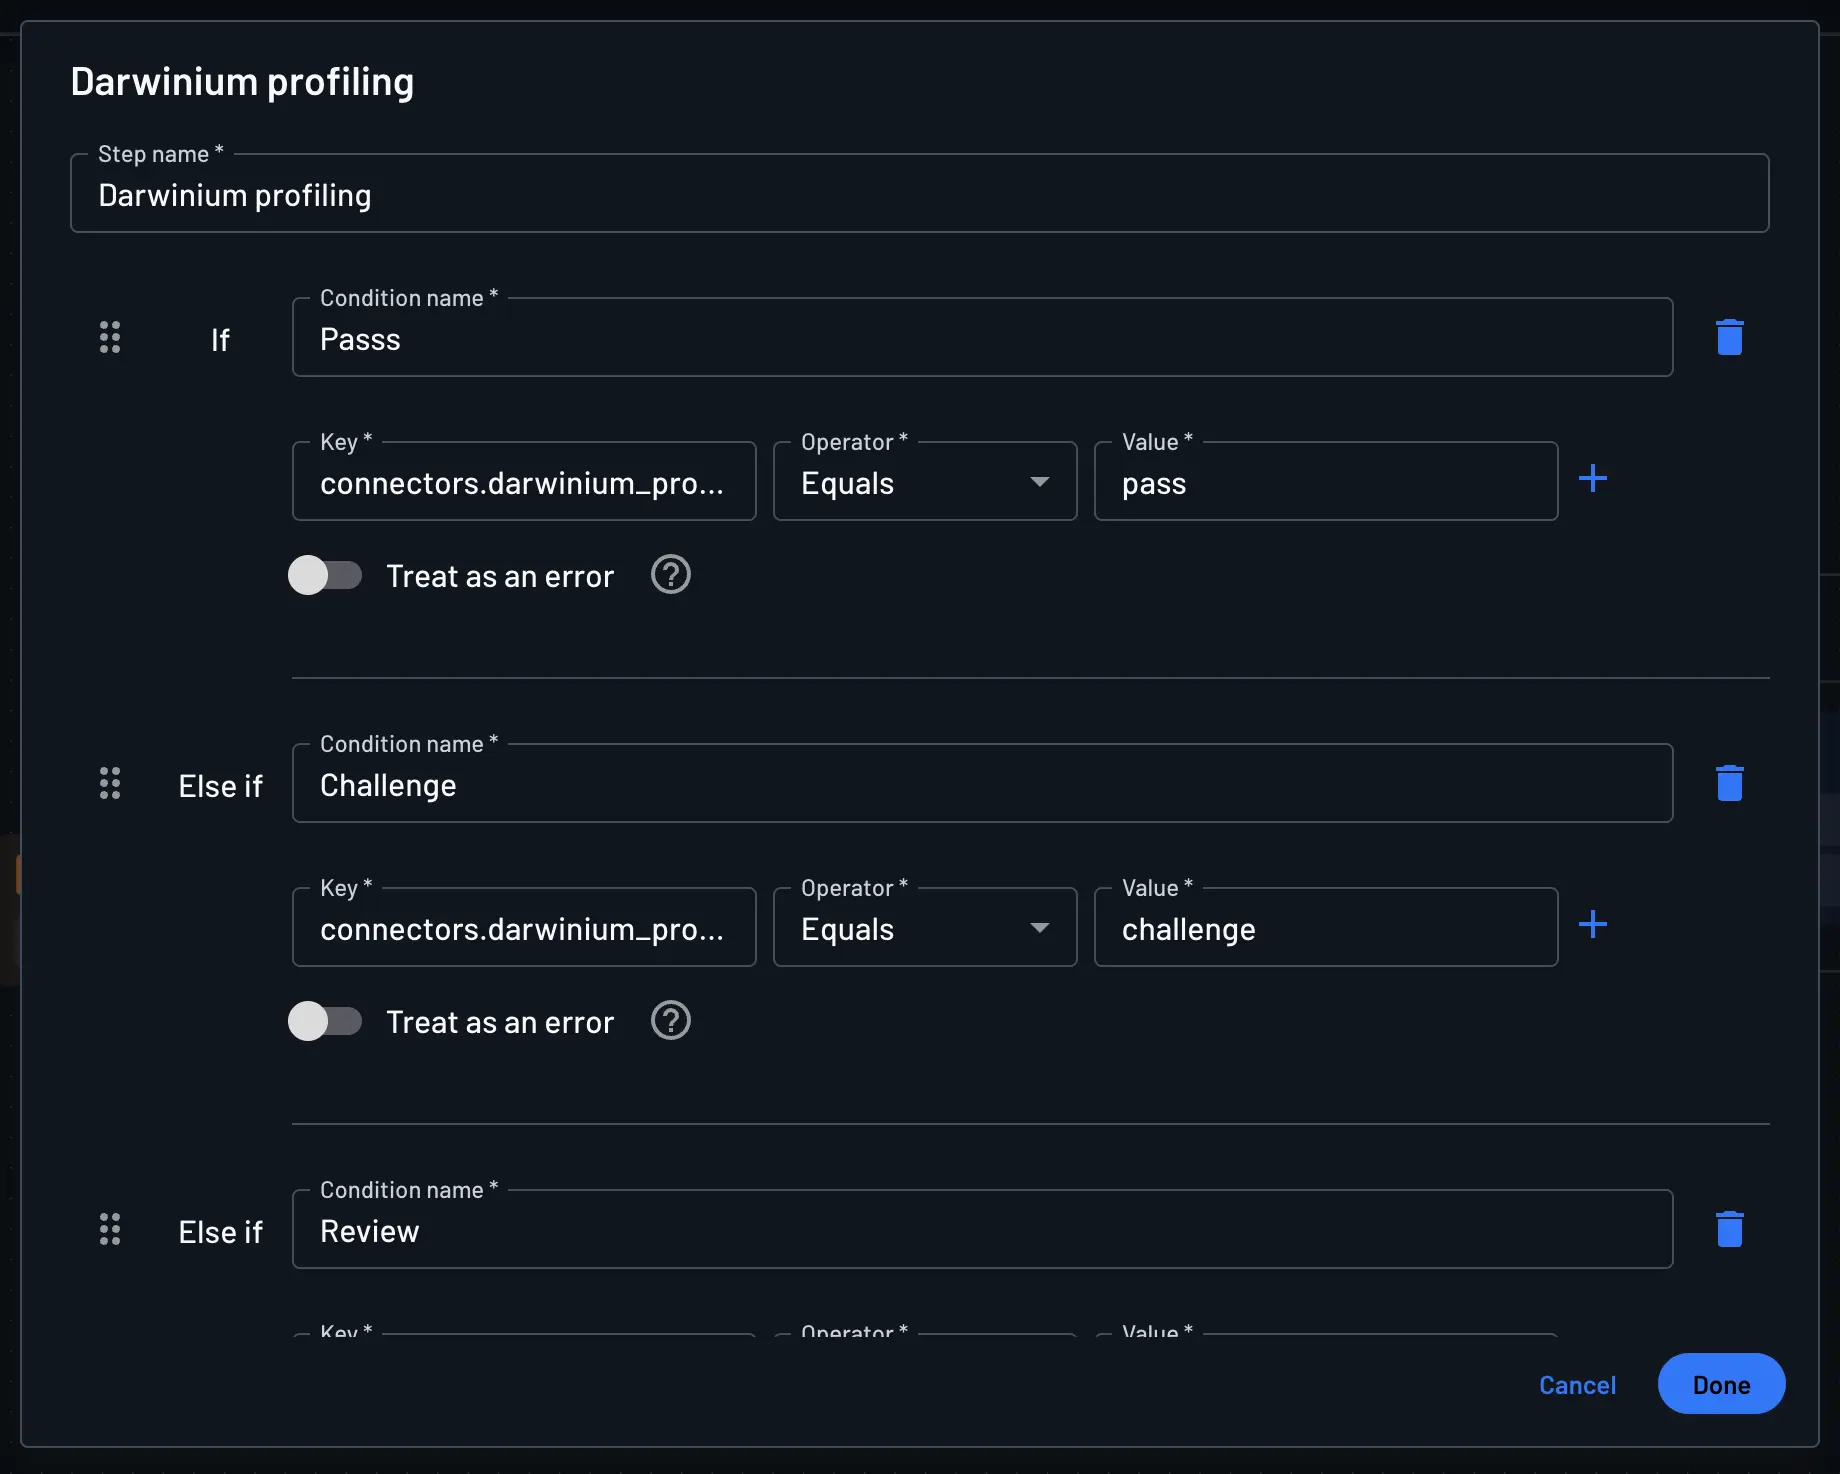The image size is (1840, 1474).
Task: Click the Done button
Action: click(1720, 1385)
